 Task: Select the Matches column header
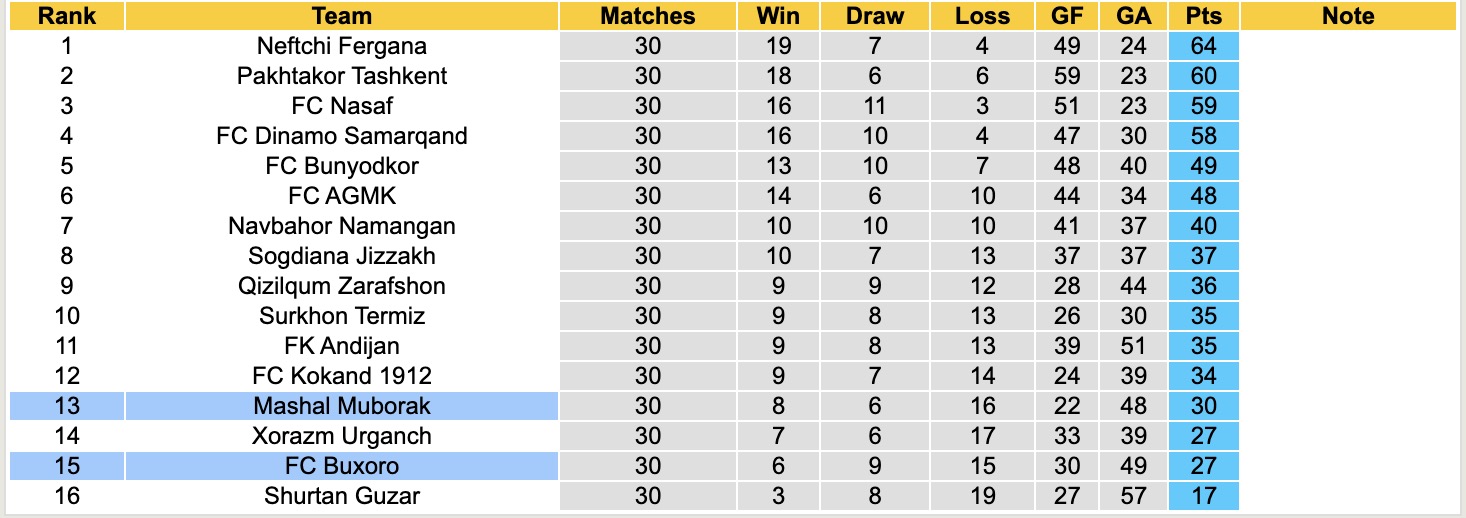[647, 16]
